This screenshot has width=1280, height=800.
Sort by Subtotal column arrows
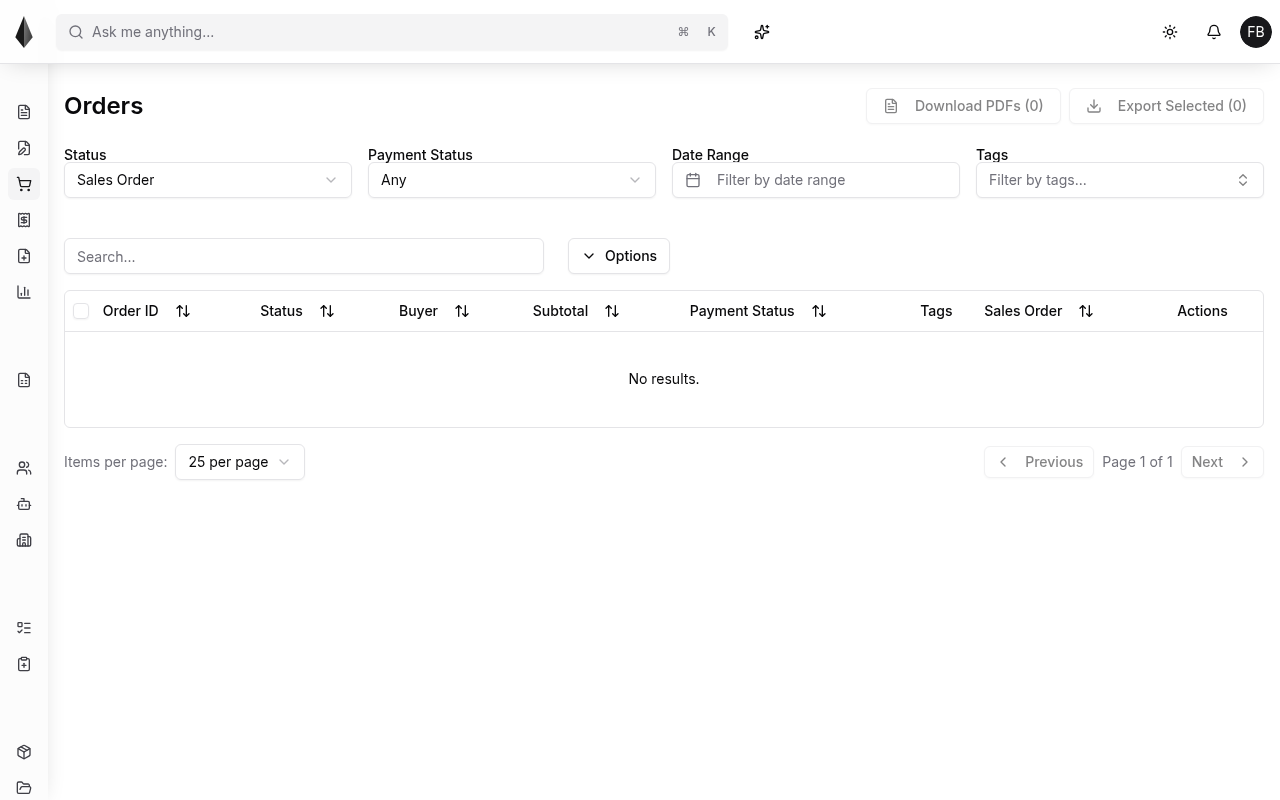click(x=612, y=311)
